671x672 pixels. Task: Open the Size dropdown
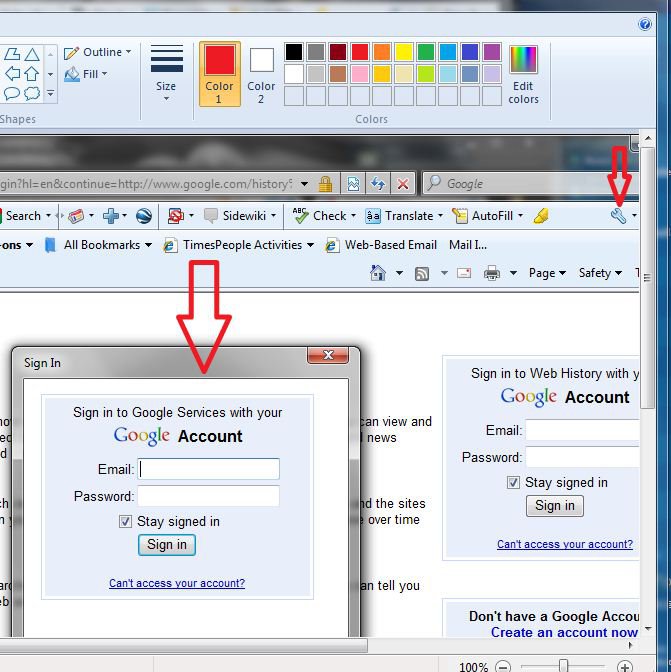point(166,73)
